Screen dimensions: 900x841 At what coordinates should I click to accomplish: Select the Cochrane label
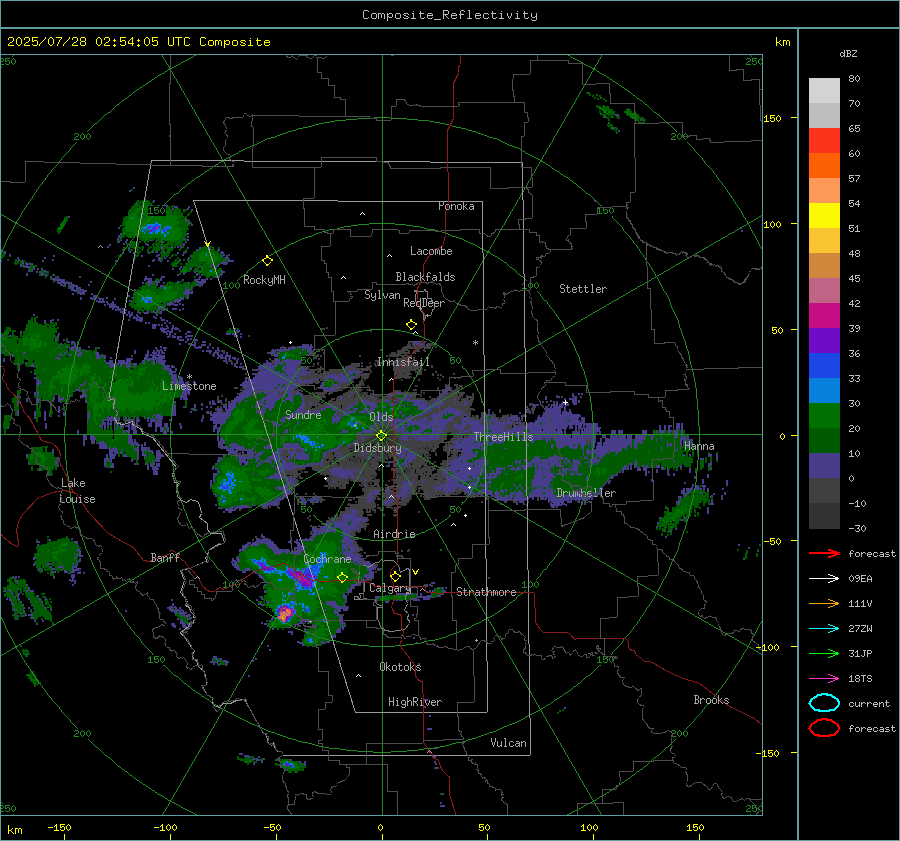point(327,559)
